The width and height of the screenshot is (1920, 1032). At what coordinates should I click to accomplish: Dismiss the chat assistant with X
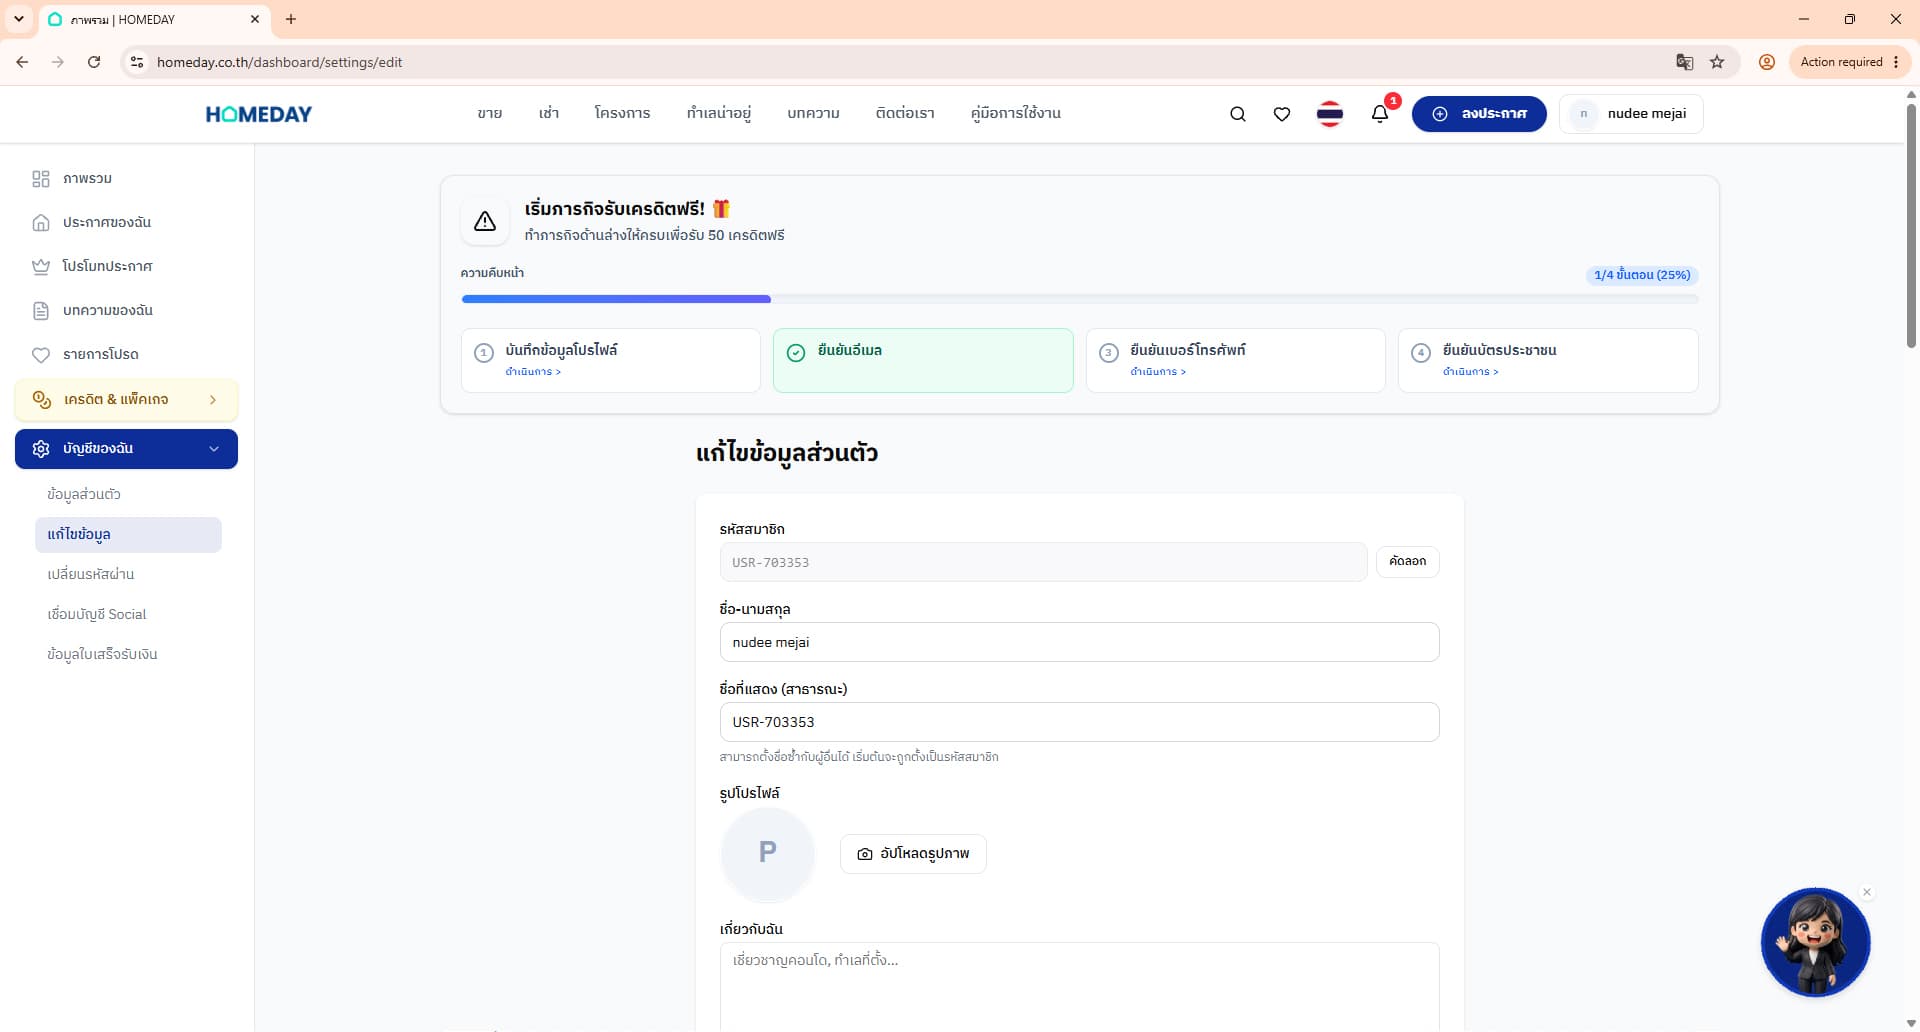coord(1866,892)
